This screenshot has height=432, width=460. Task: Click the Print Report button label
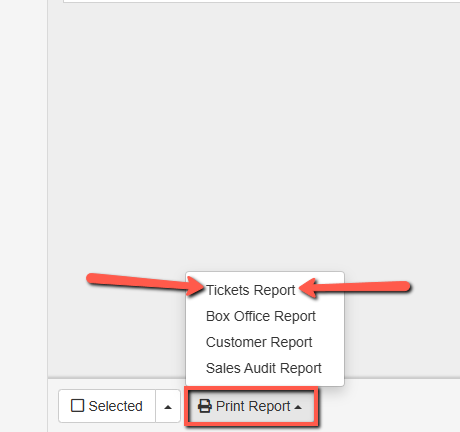coord(253,406)
